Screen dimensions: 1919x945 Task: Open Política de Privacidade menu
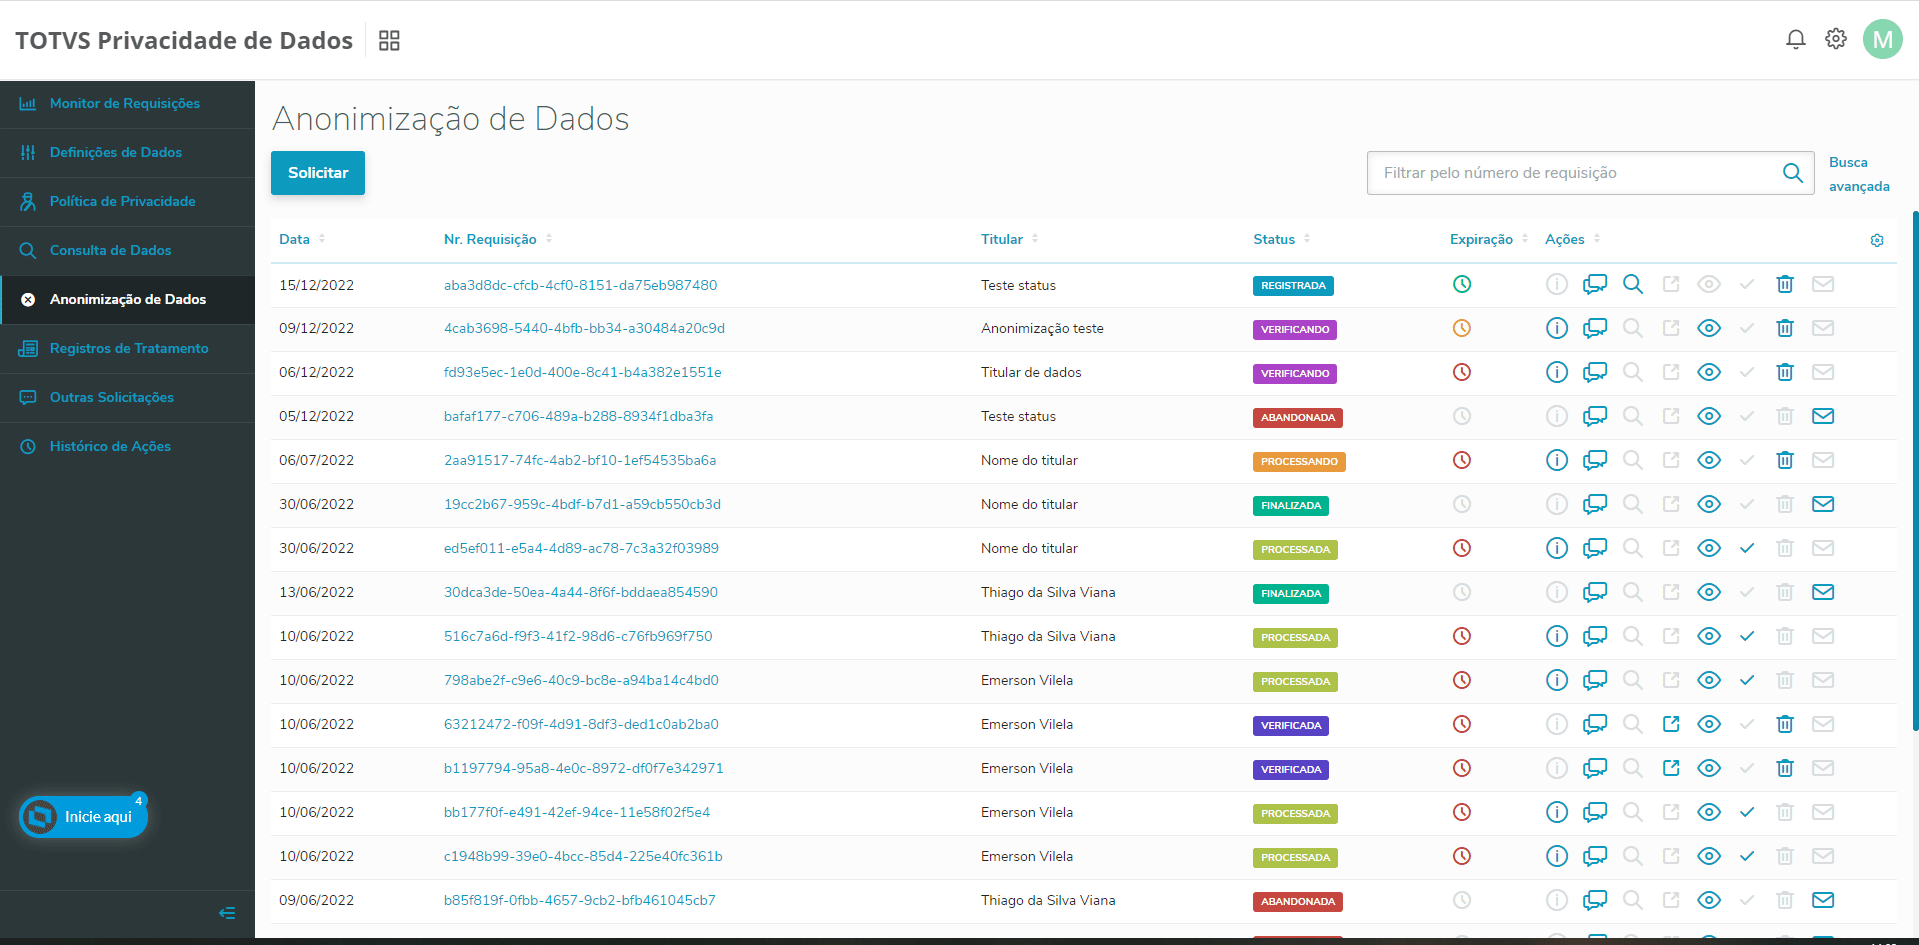click(x=127, y=202)
